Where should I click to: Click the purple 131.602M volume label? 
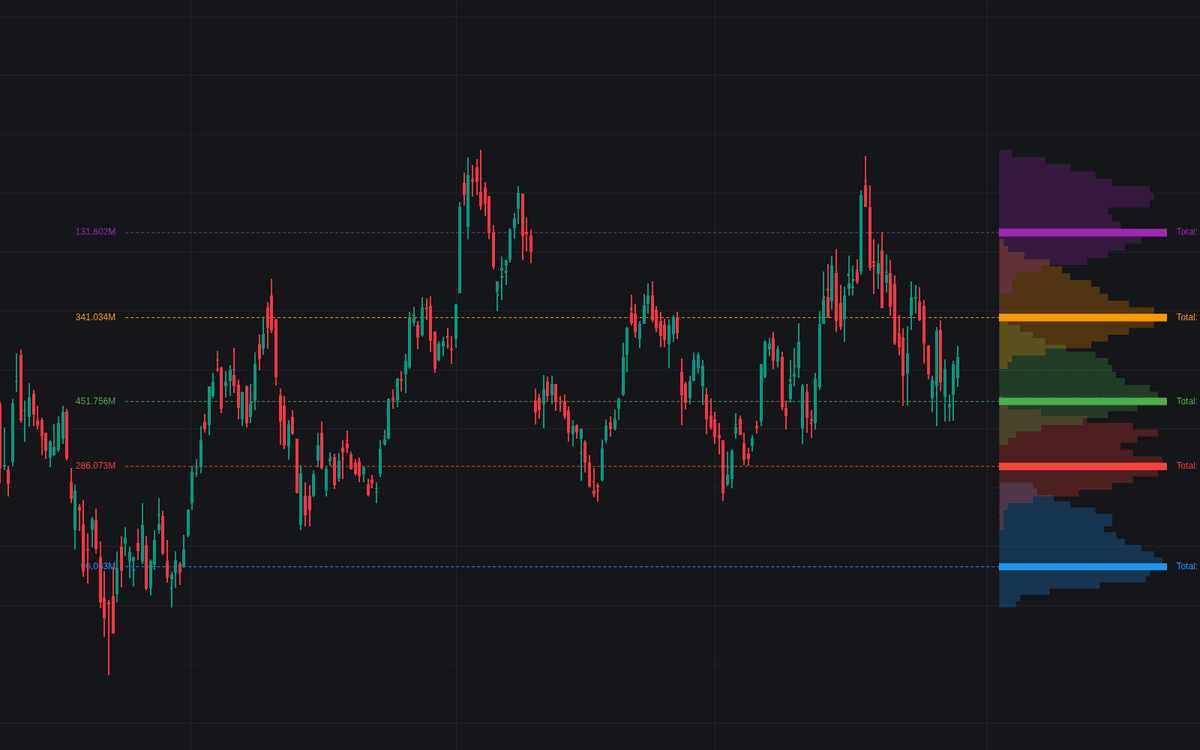click(95, 232)
